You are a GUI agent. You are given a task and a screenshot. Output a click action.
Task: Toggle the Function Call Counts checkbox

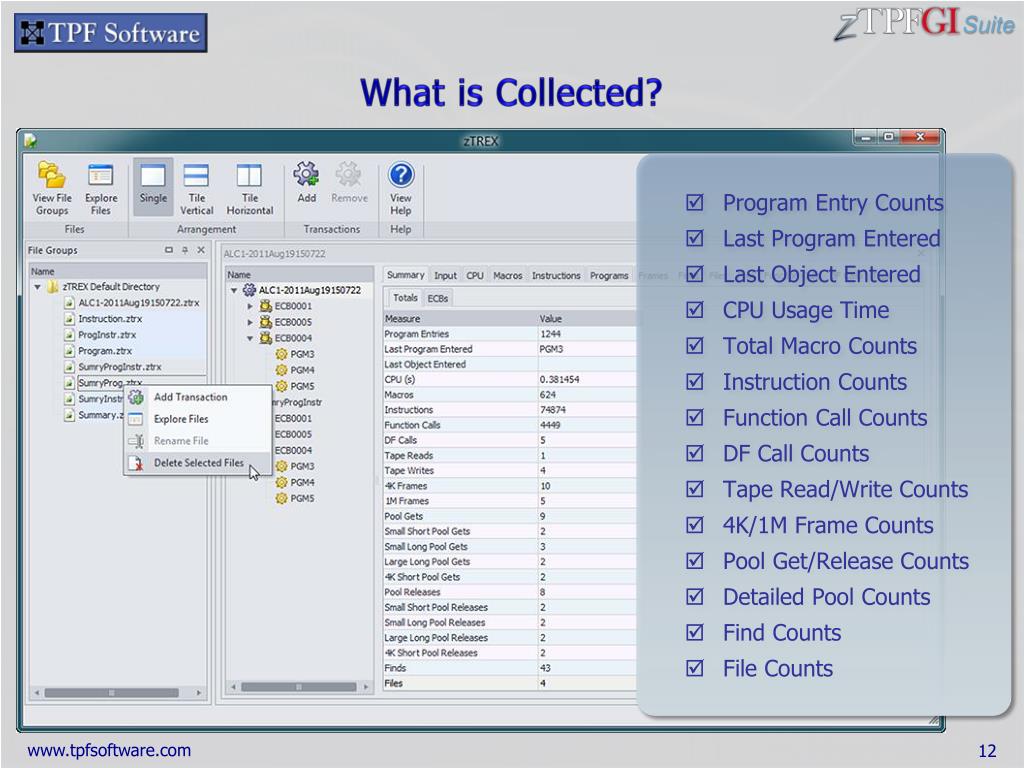tap(695, 417)
